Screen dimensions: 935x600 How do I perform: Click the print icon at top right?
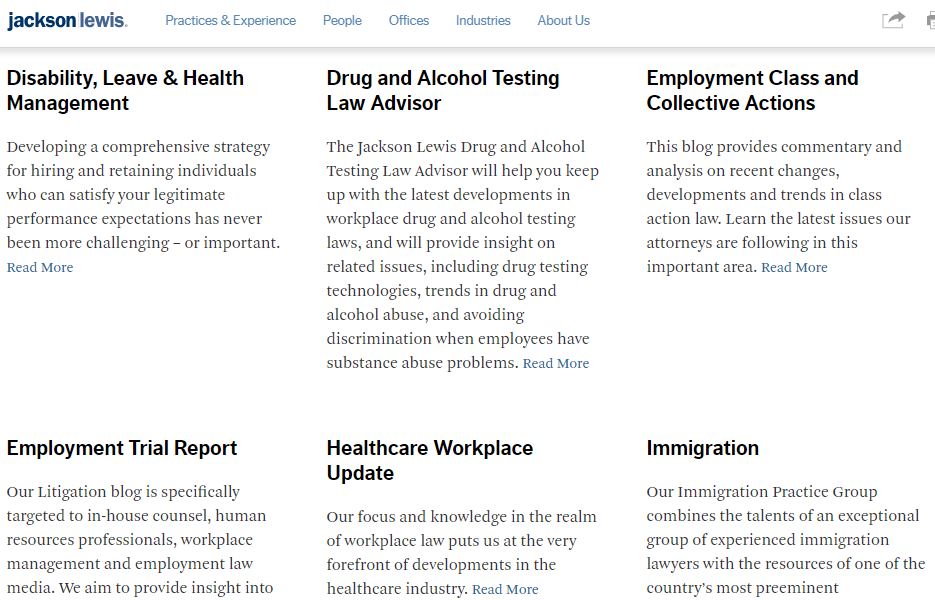click(x=931, y=20)
